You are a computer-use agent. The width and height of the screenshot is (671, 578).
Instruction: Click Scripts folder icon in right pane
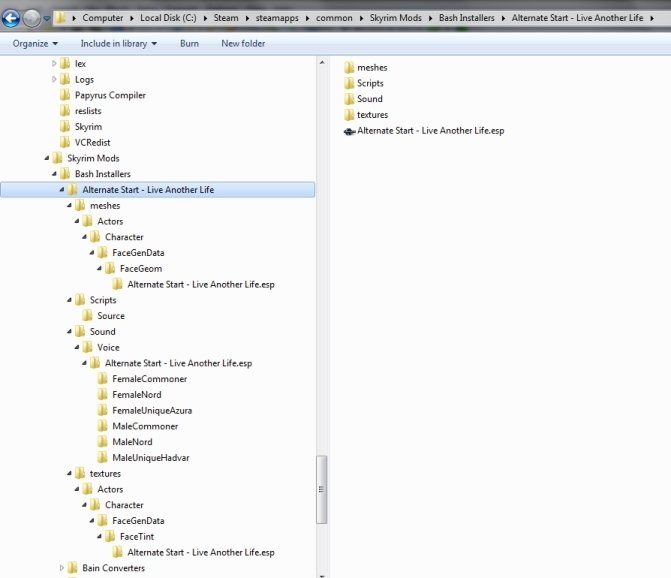point(349,83)
